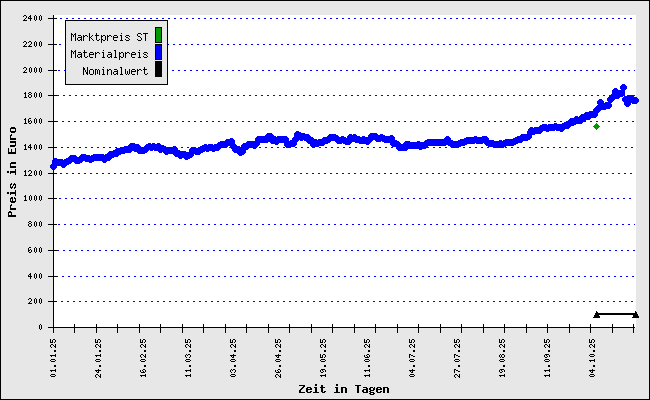Viewport: 650px width, 400px height.
Task: Click the left black triangle Nominalwert marker
Action: [597, 314]
